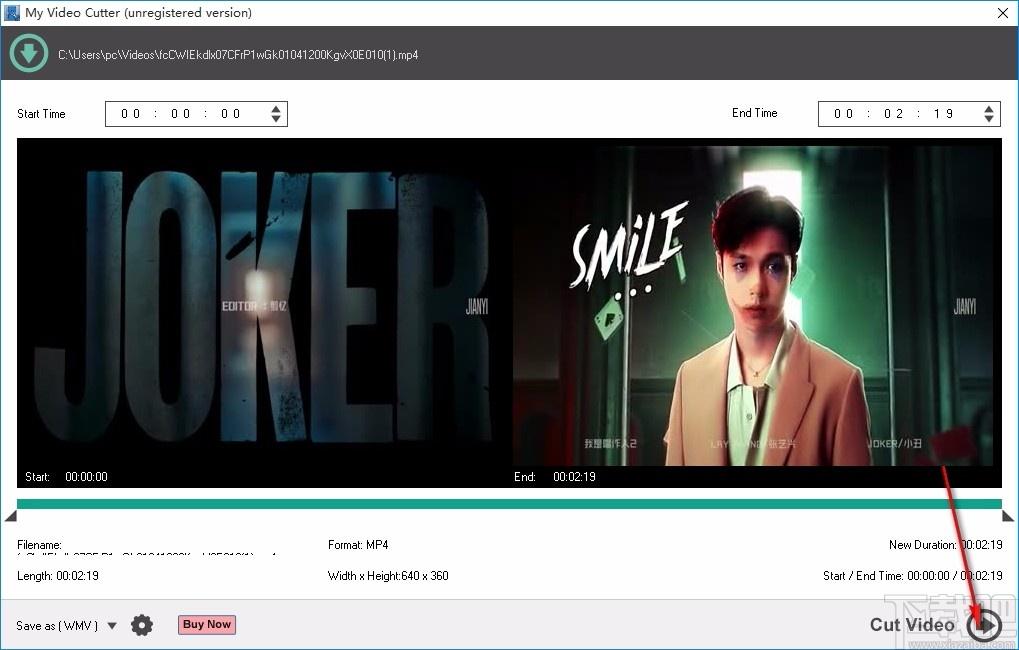Click the Start Time label

41,114
